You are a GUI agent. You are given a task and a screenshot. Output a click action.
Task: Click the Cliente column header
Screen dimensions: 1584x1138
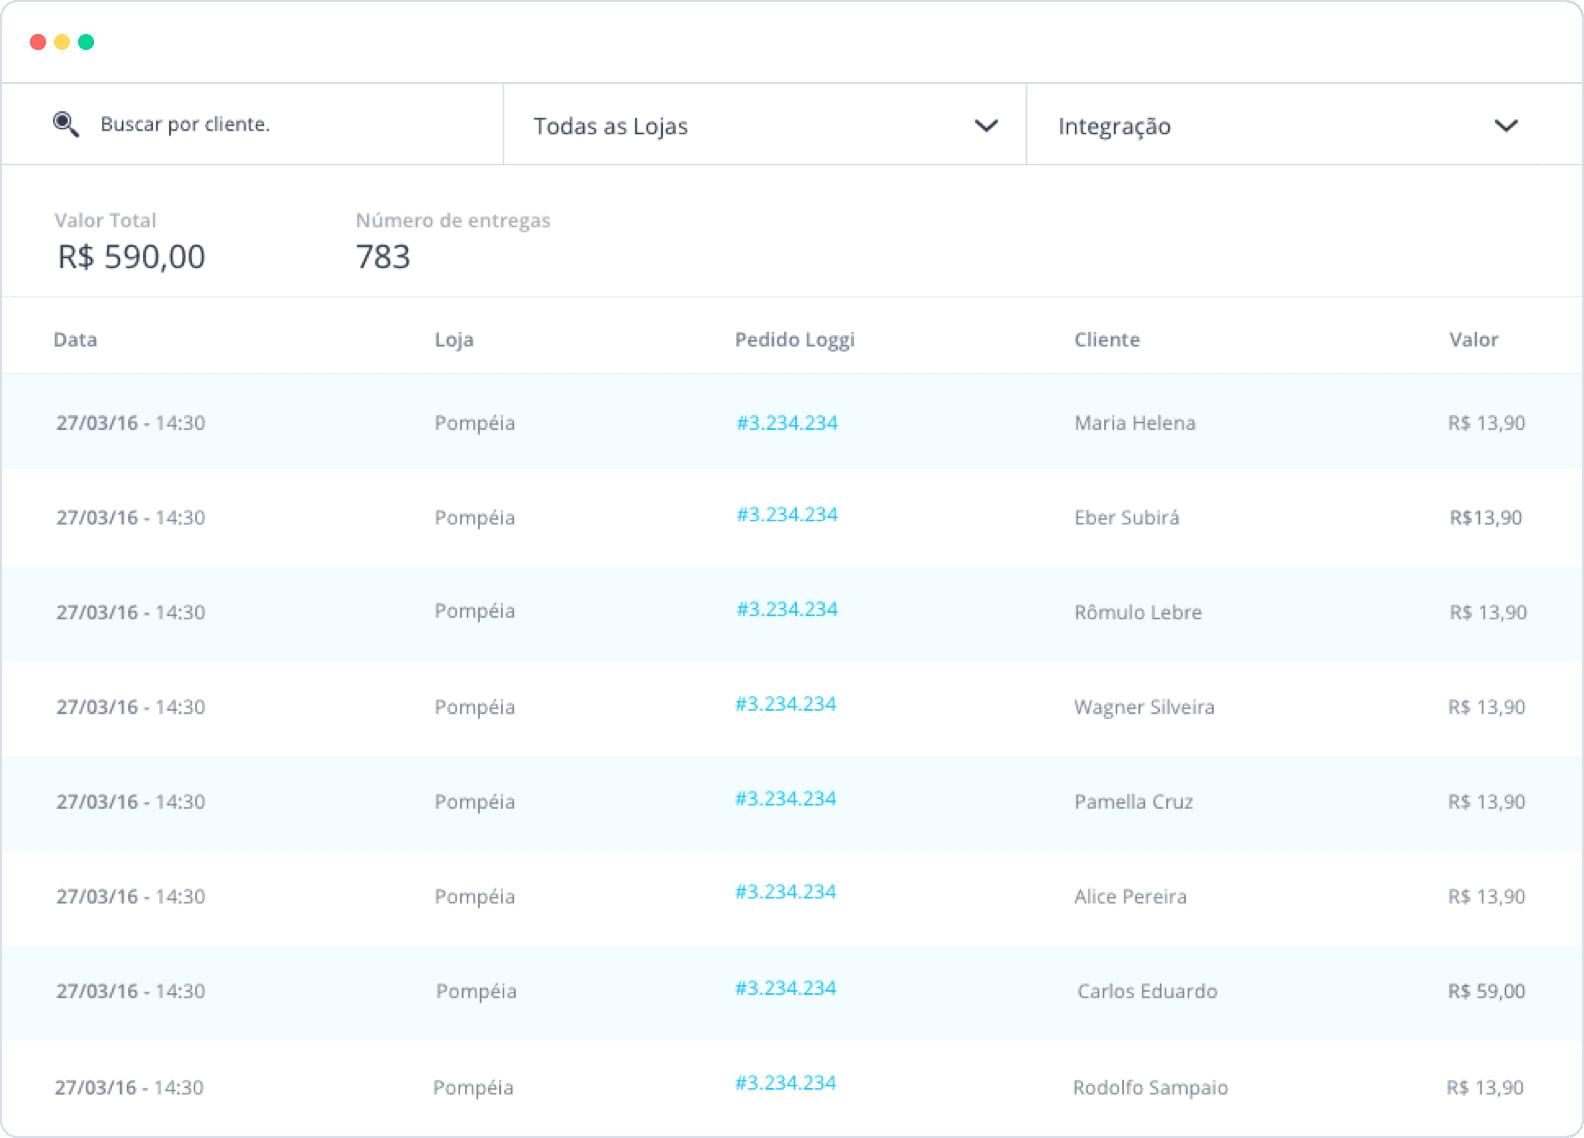1107,340
